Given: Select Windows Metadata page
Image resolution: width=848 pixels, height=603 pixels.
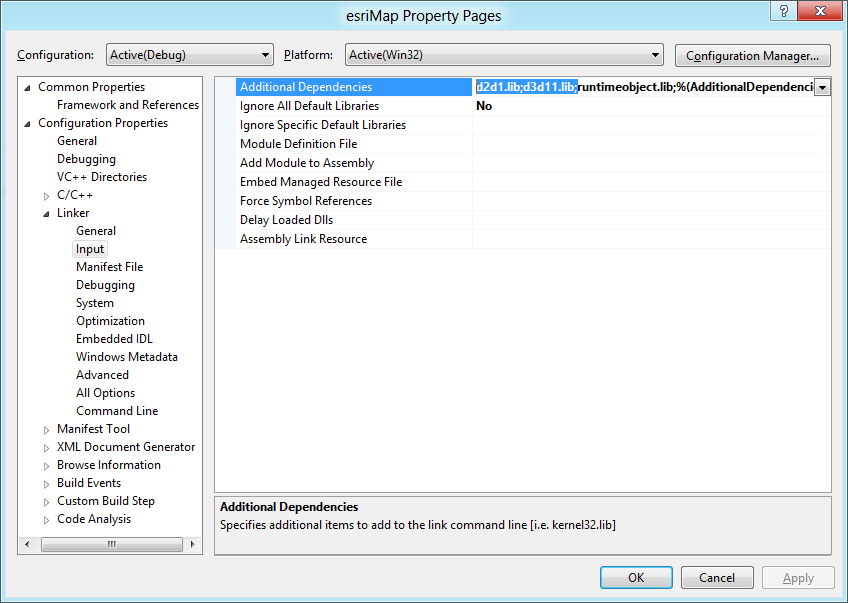Looking at the screenshot, I should [x=127, y=357].
